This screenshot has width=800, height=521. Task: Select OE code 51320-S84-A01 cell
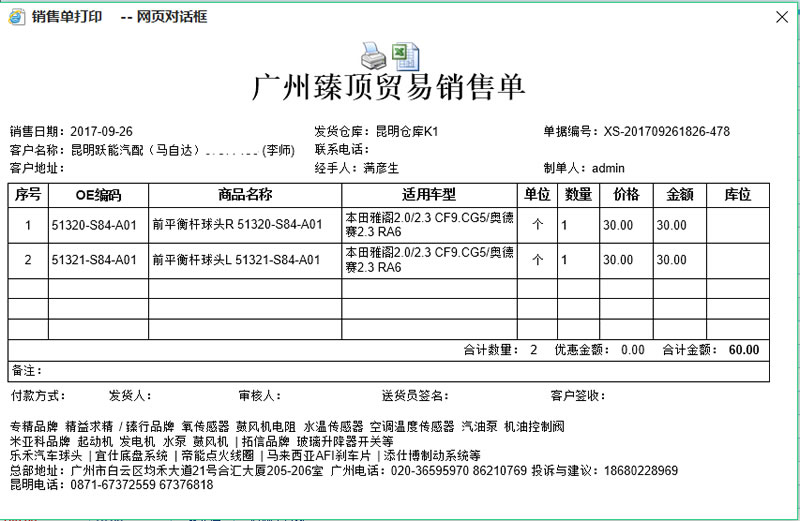click(x=98, y=225)
